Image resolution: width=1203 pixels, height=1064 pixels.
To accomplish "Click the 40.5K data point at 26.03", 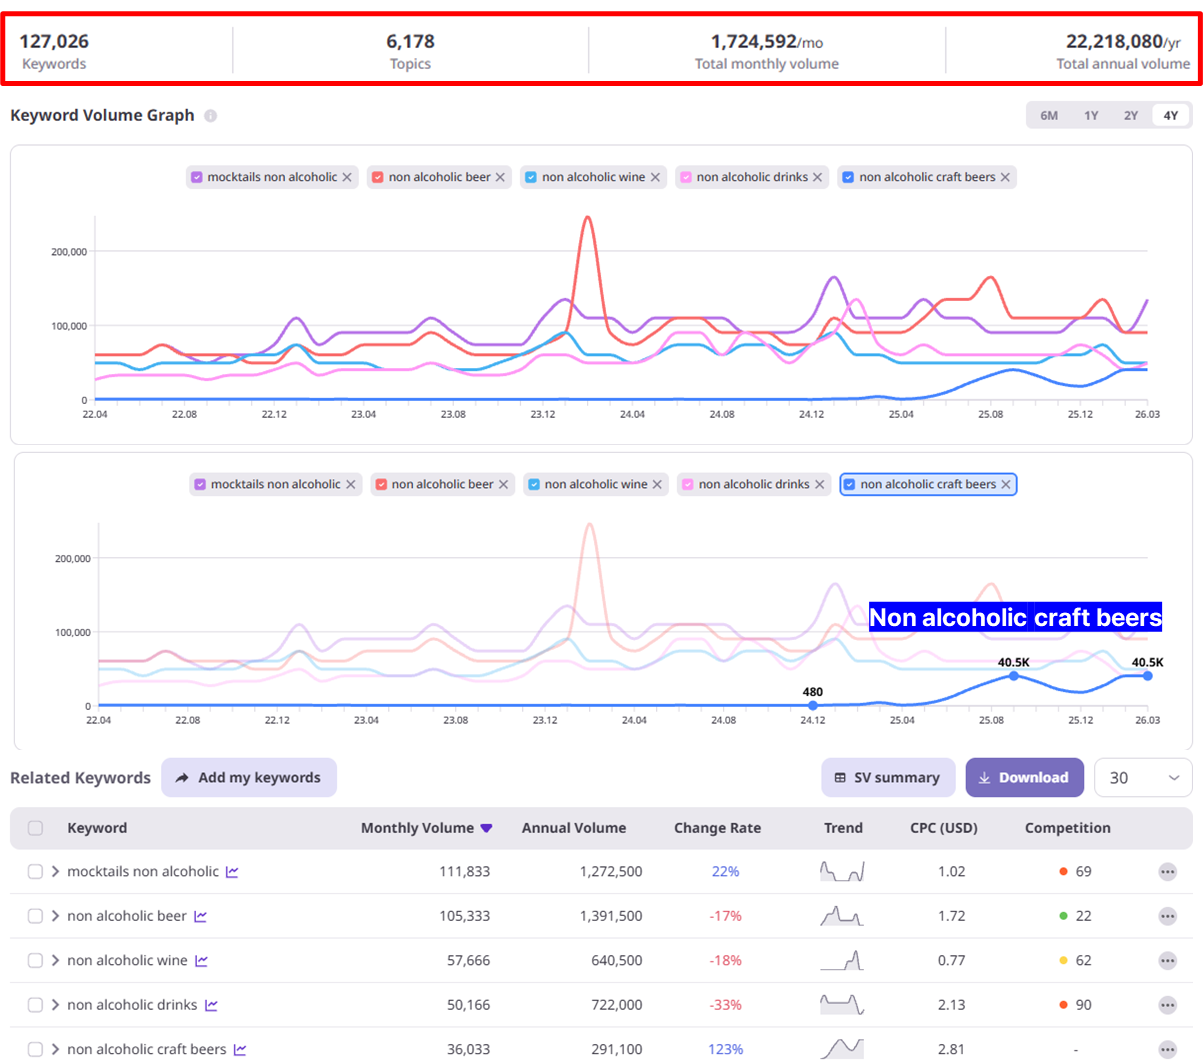I will (1147, 676).
